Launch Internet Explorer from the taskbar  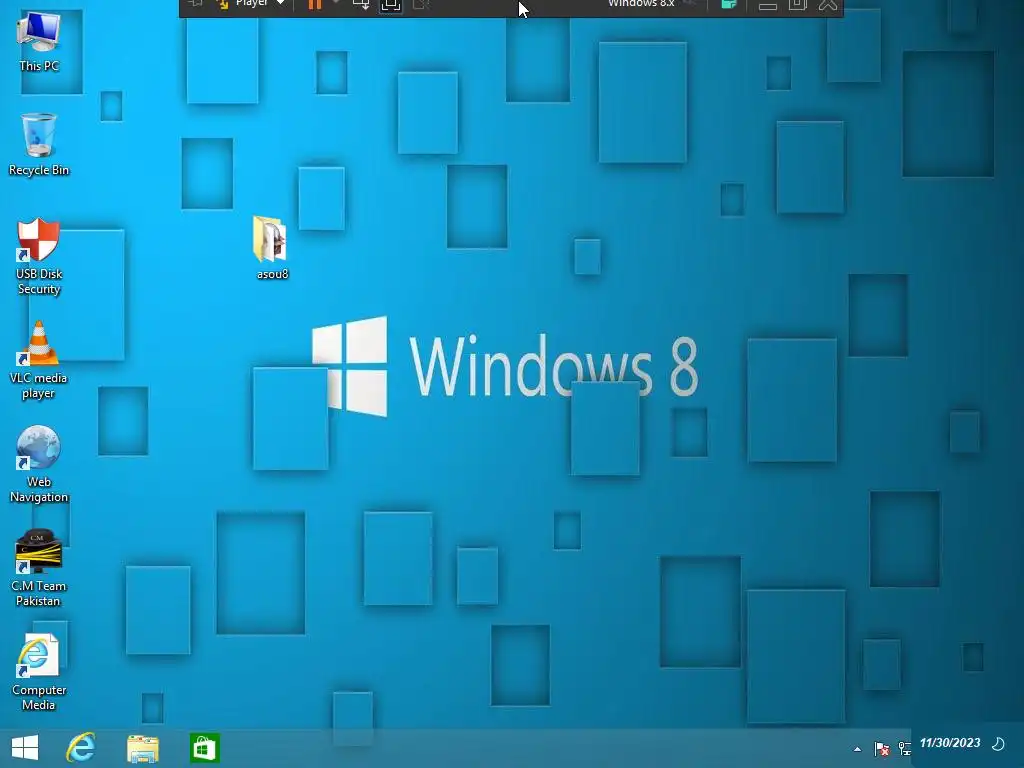(81, 748)
